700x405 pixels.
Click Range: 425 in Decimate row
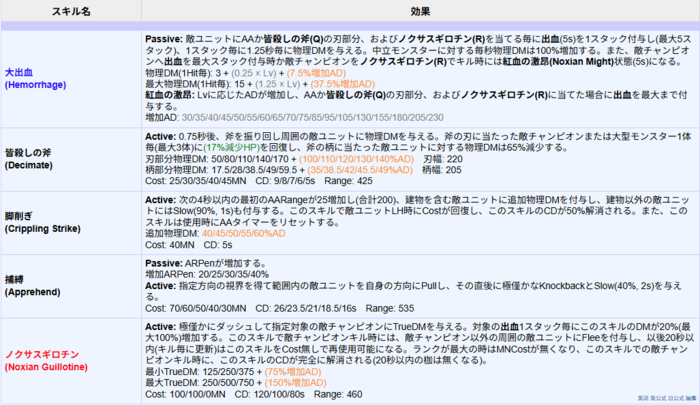pos(348,181)
